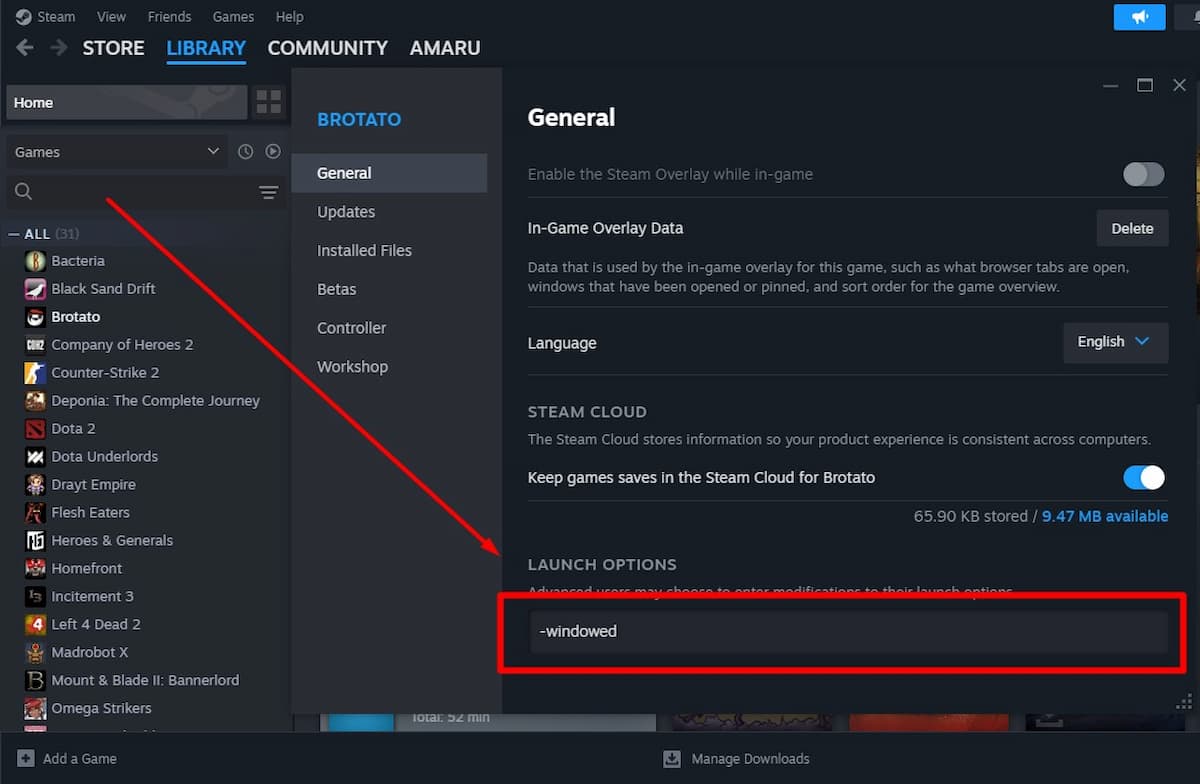Open the library filter icon
The image size is (1200, 784).
(268, 192)
